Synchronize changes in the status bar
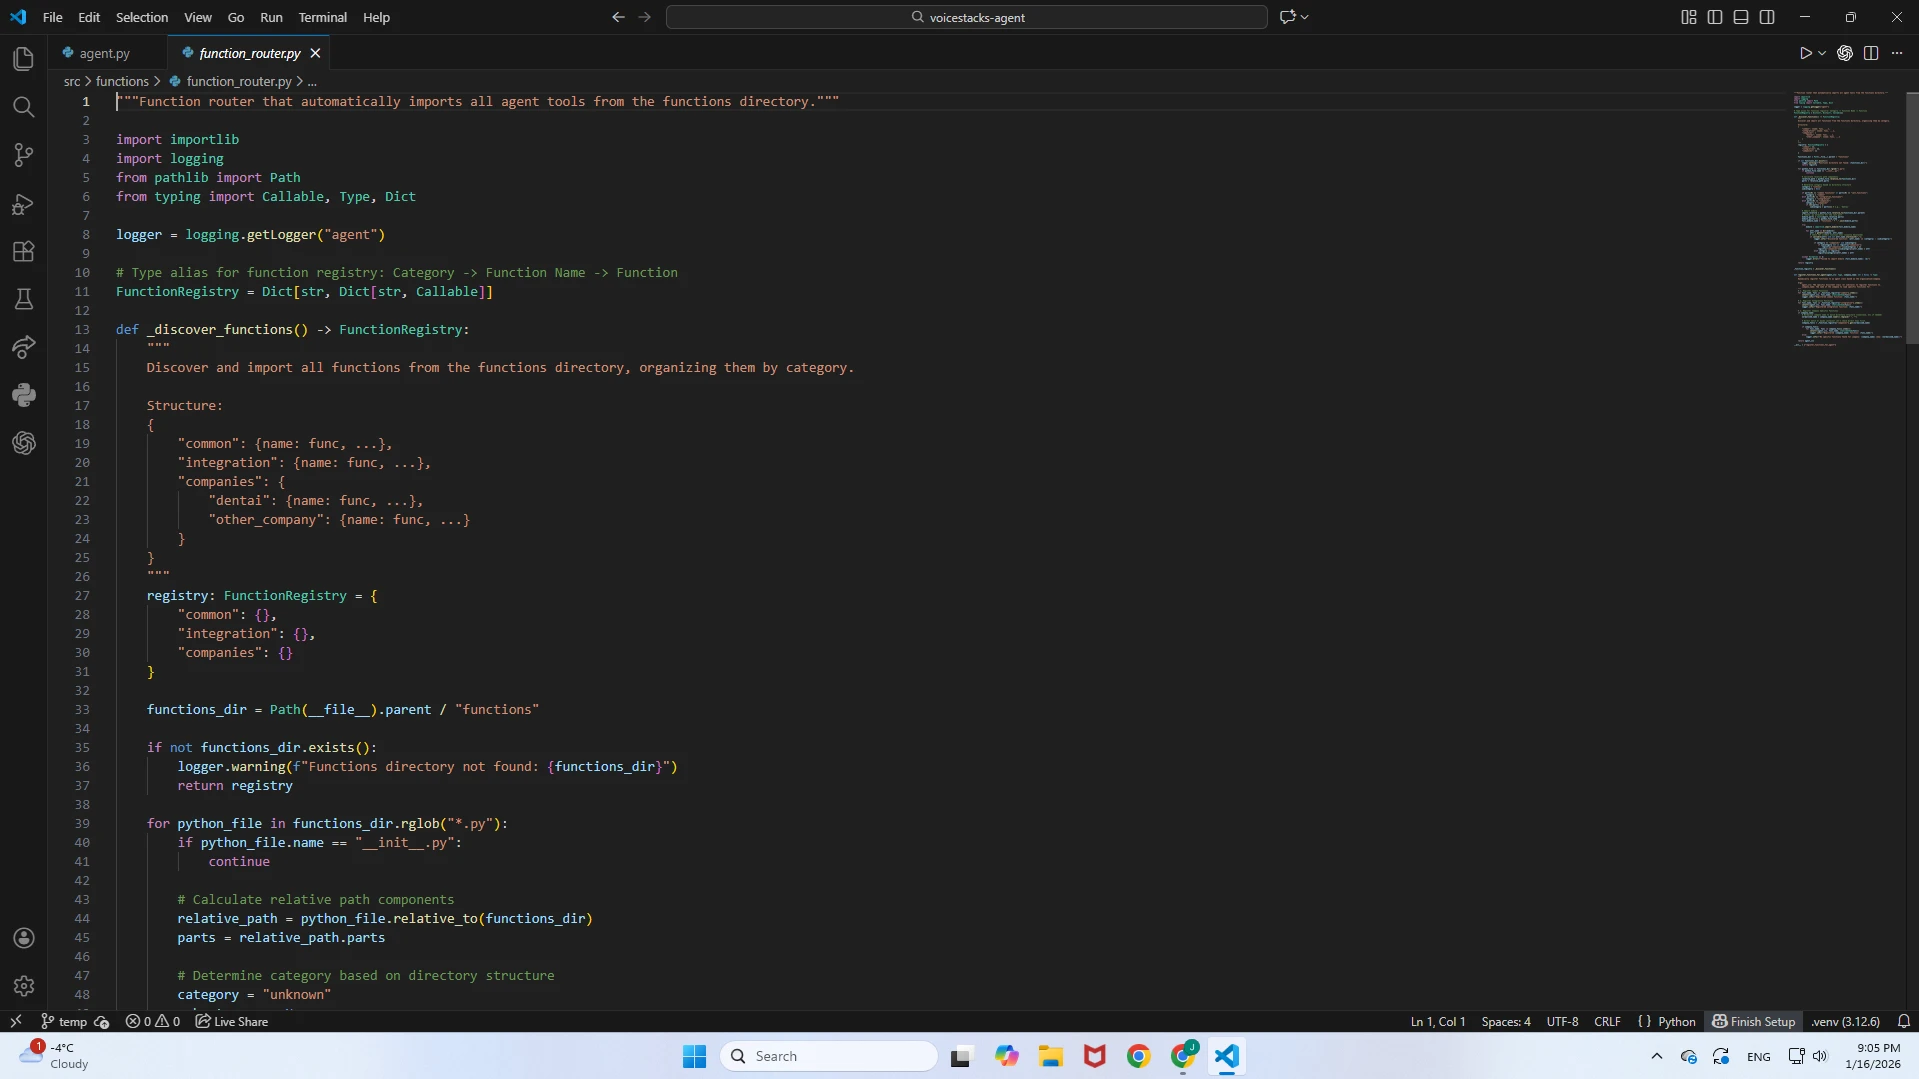This screenshot has width=1919, height=1079. pos(101,1021)
